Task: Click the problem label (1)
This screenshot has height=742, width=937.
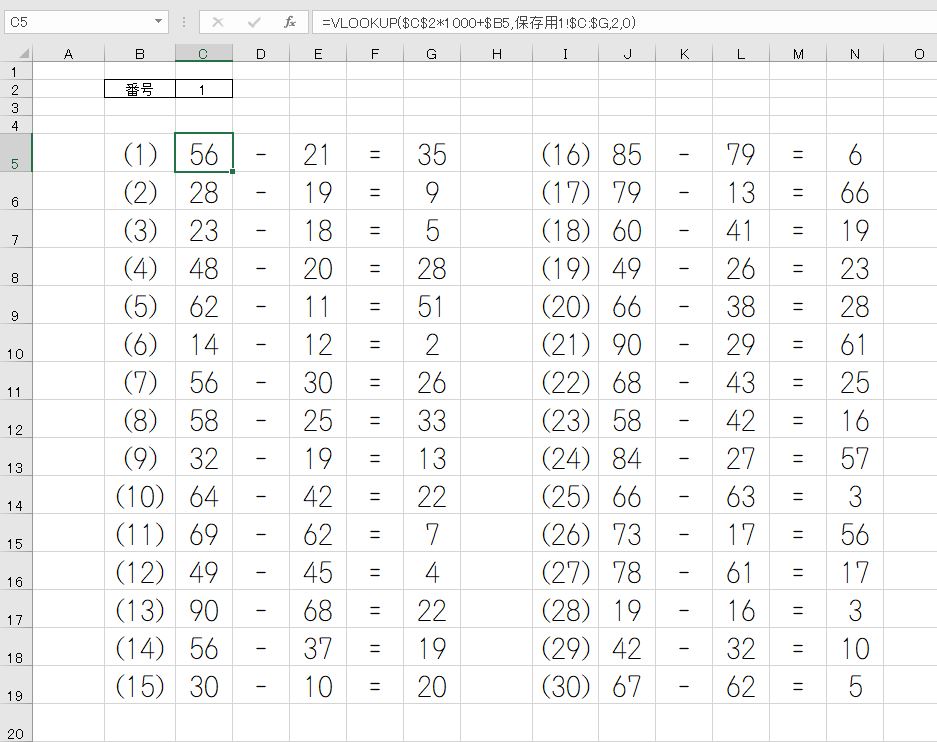Action: (140, 155)
